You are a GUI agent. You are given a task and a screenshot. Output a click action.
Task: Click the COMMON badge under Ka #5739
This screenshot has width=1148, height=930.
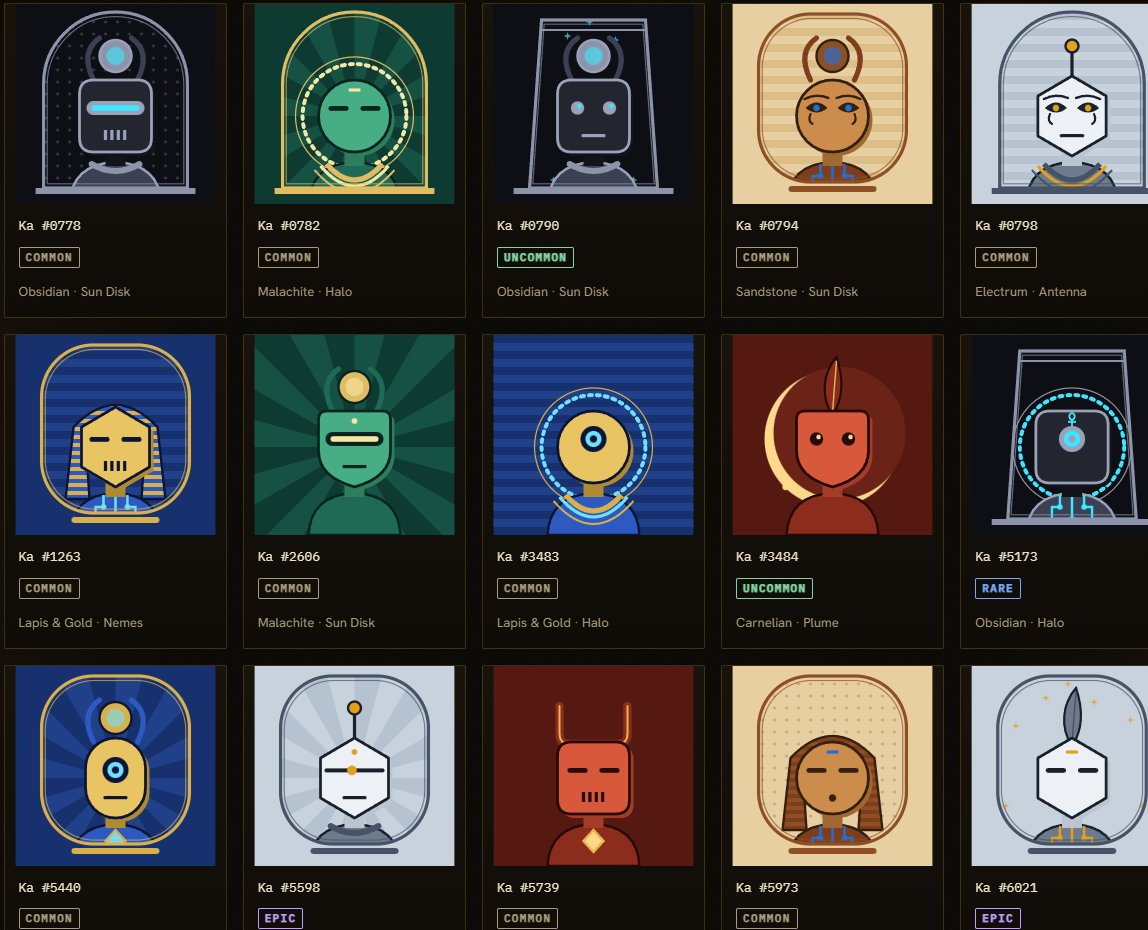point(527,918)
